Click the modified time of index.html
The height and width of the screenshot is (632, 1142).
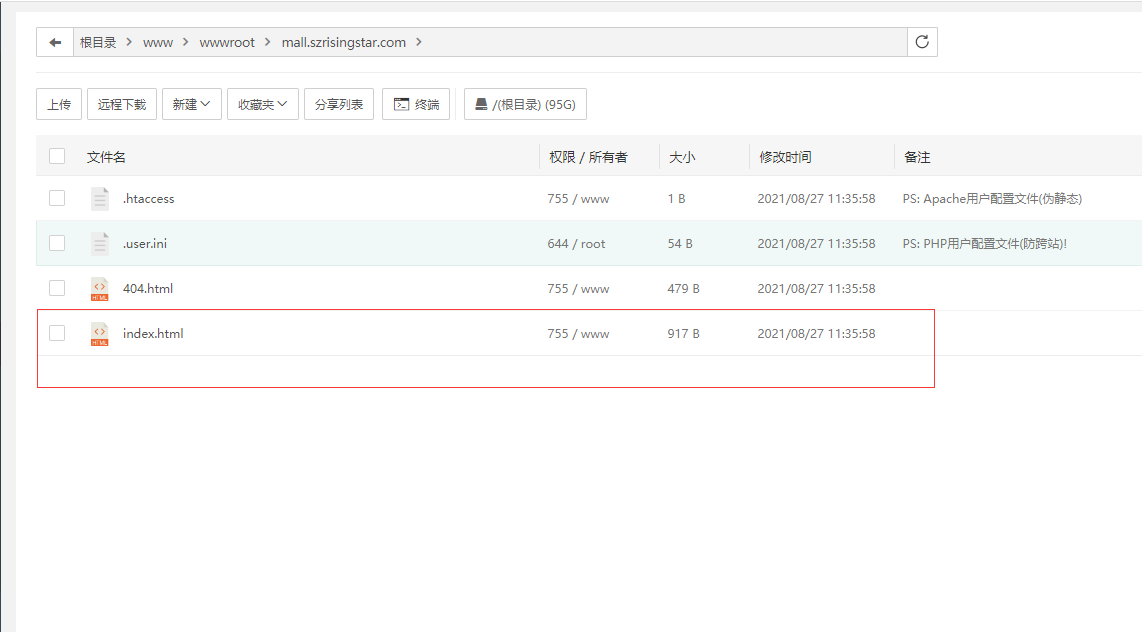(x=816, y=333)
